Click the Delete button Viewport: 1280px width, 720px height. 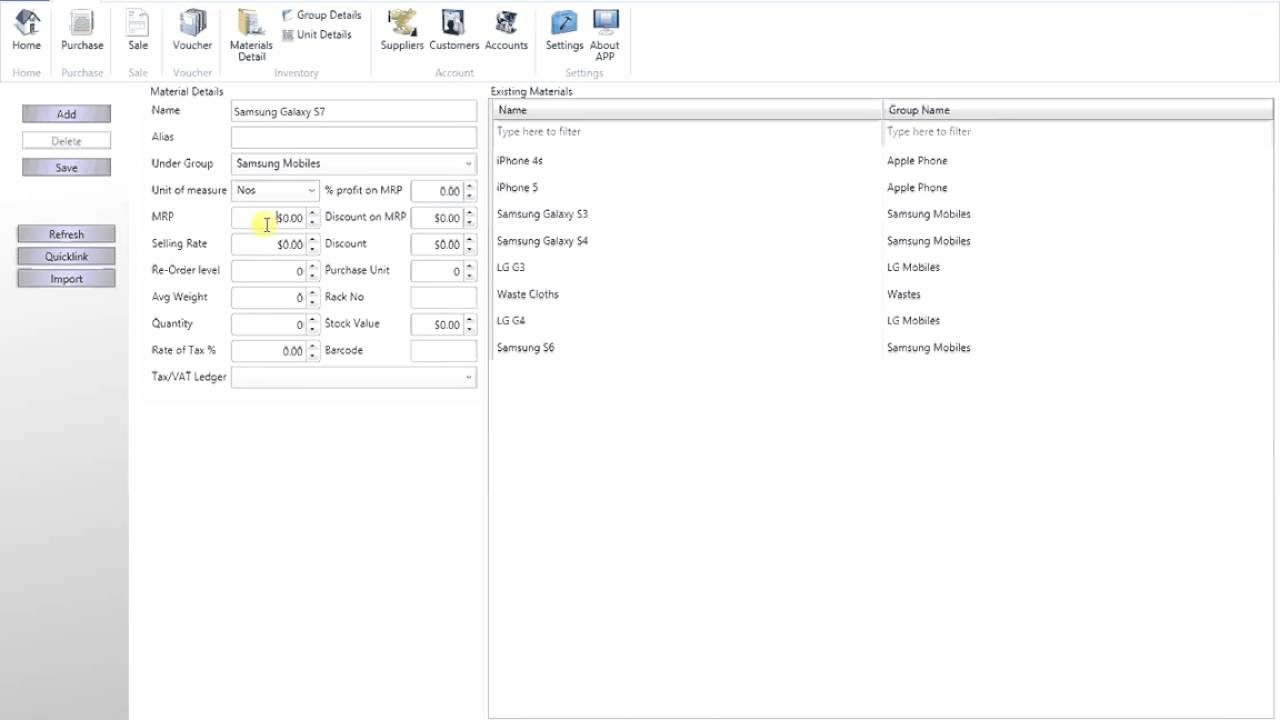[66, 141]
